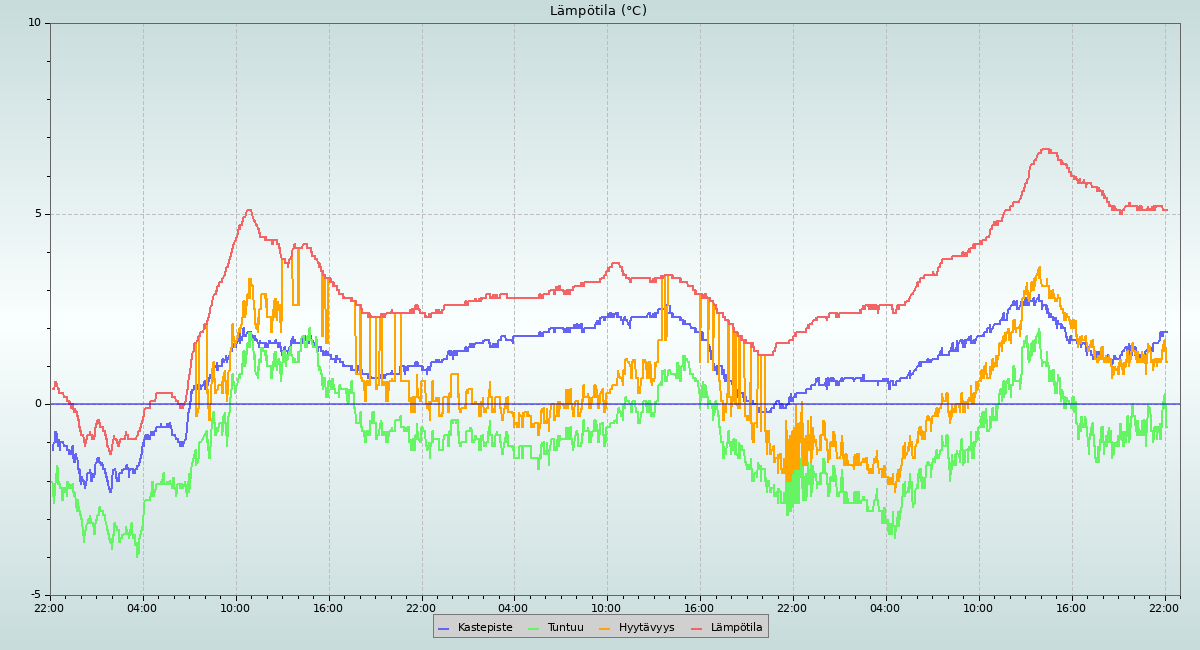
Task: Click the chart title Lämpötila (°C)
Action: tap(598, 11)
